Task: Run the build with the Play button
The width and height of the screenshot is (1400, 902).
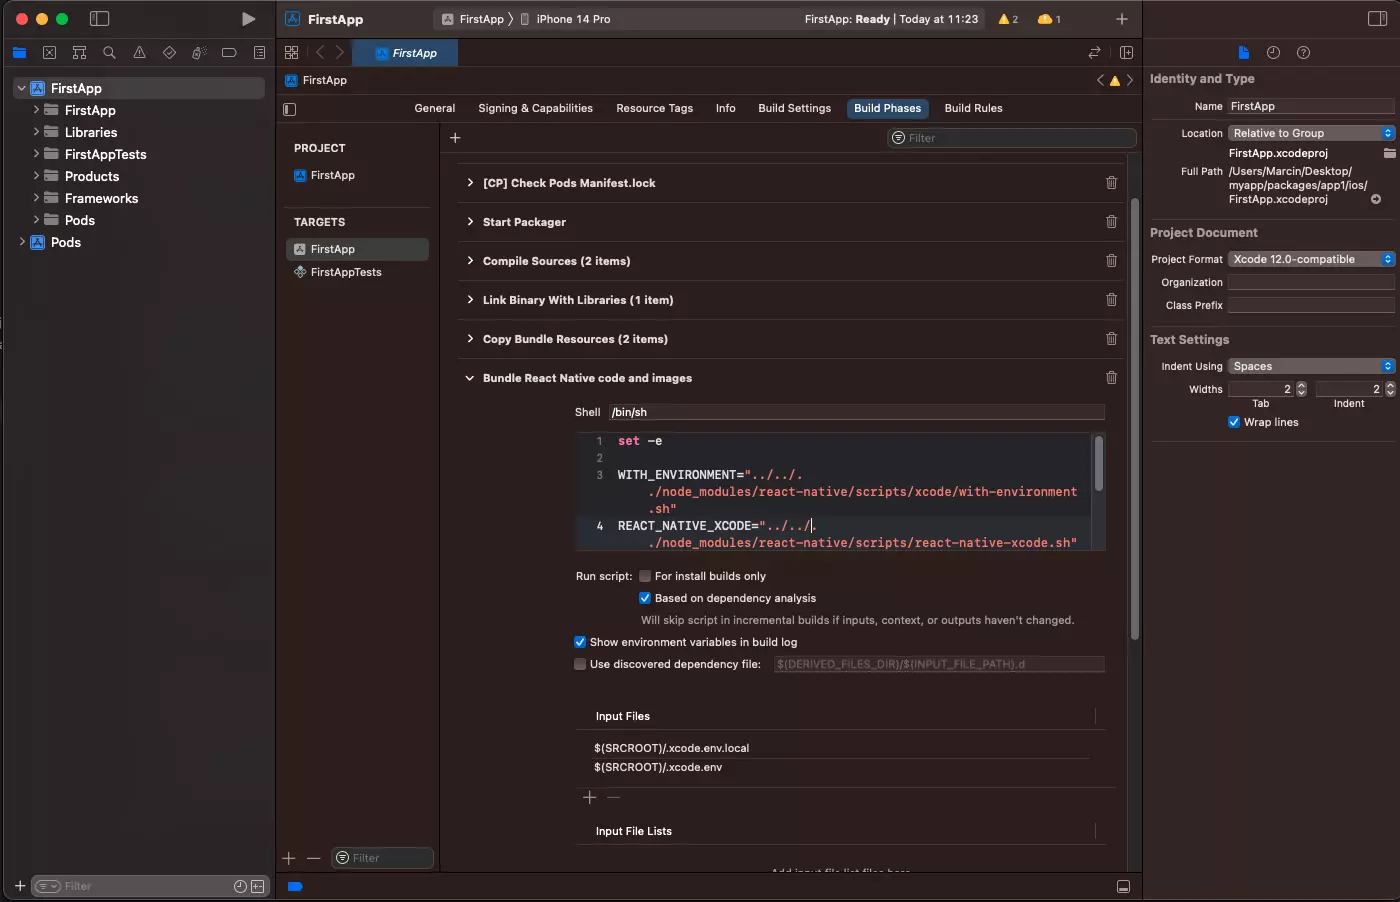Action: [x=248, y=19]
